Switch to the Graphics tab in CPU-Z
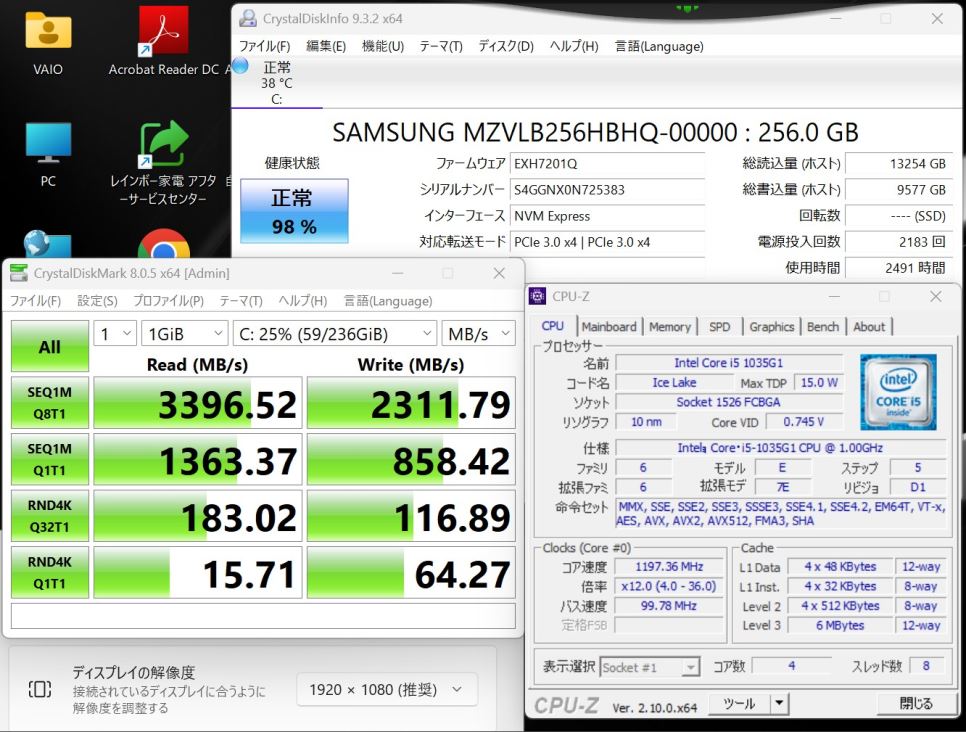This screenshot has width=966, height=732. tap(771, 327)
